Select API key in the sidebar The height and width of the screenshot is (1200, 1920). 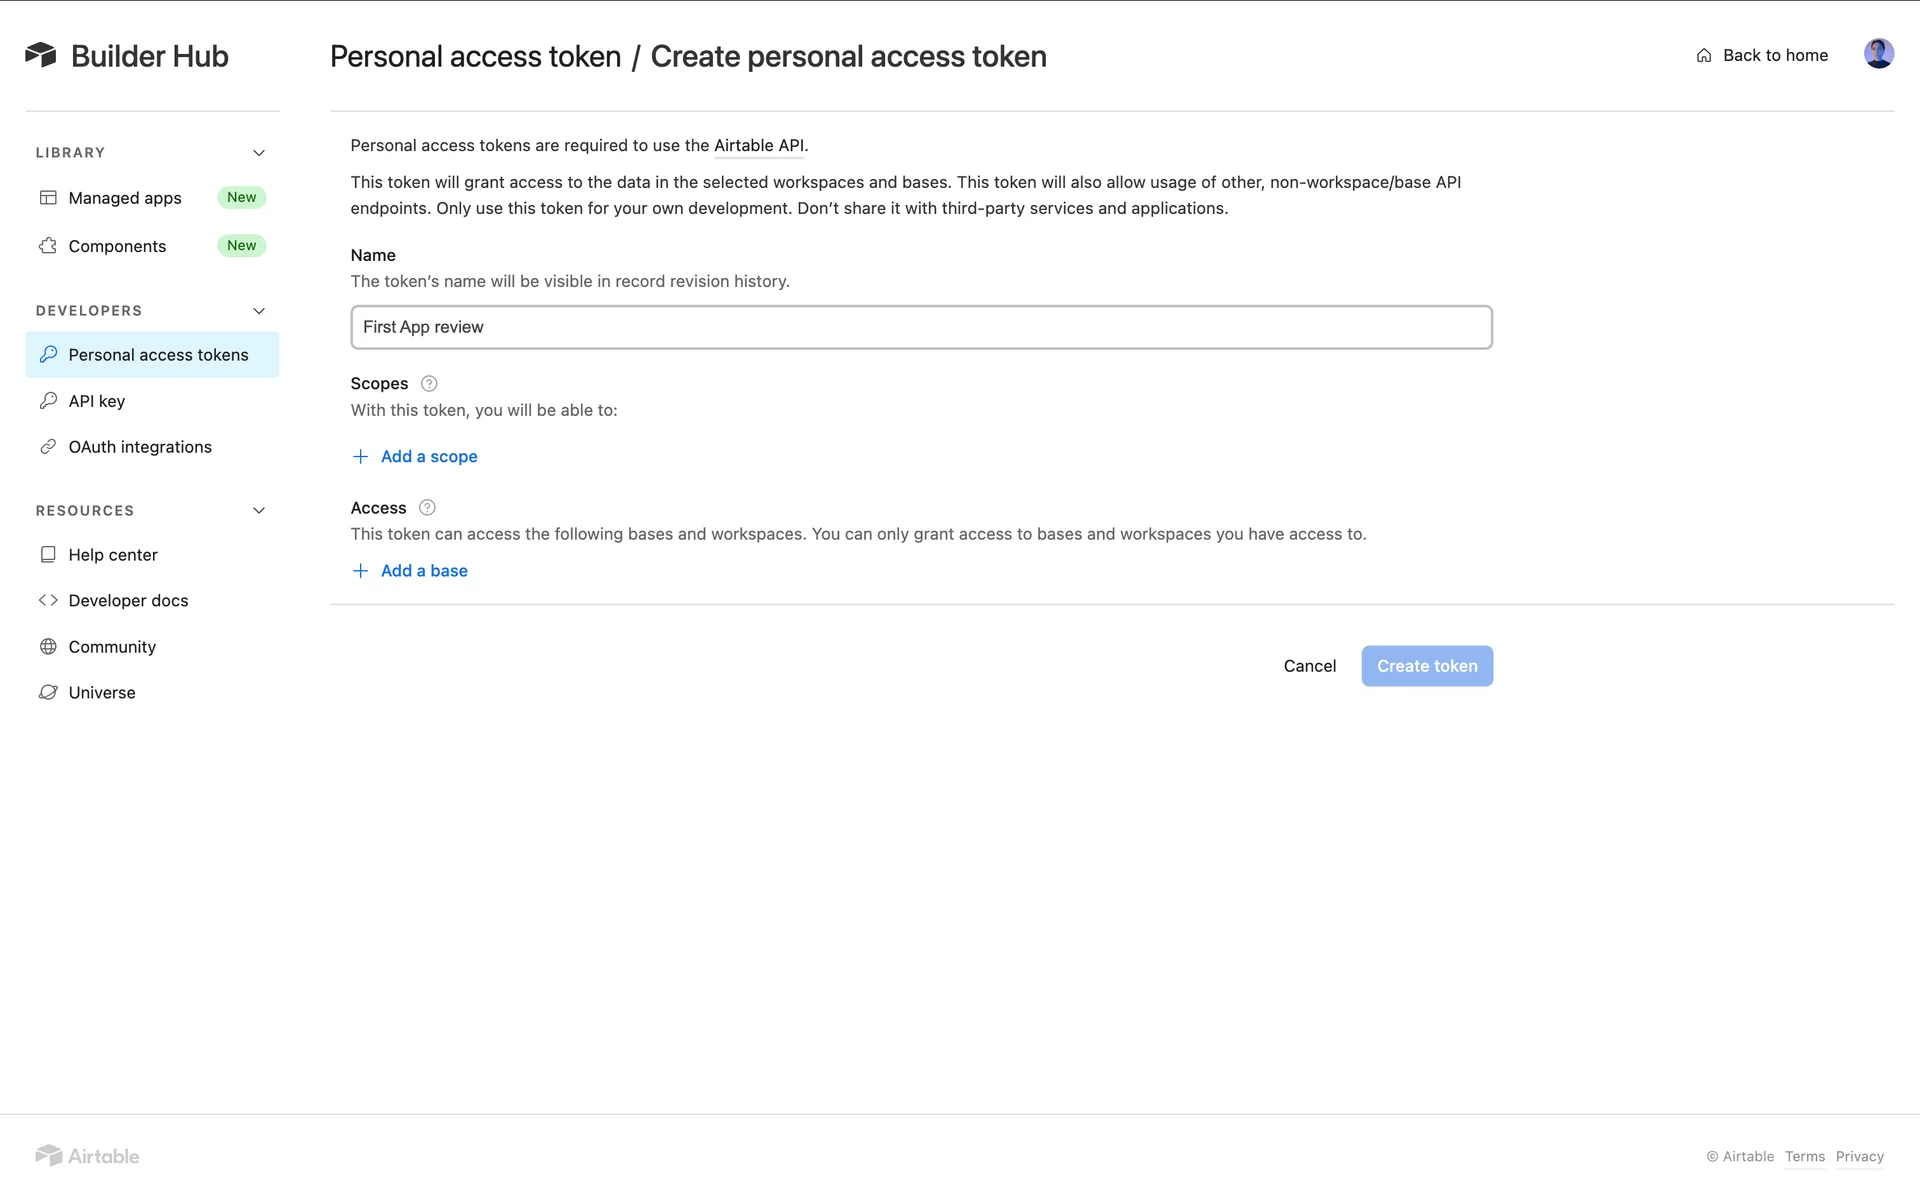coord(97,401)
